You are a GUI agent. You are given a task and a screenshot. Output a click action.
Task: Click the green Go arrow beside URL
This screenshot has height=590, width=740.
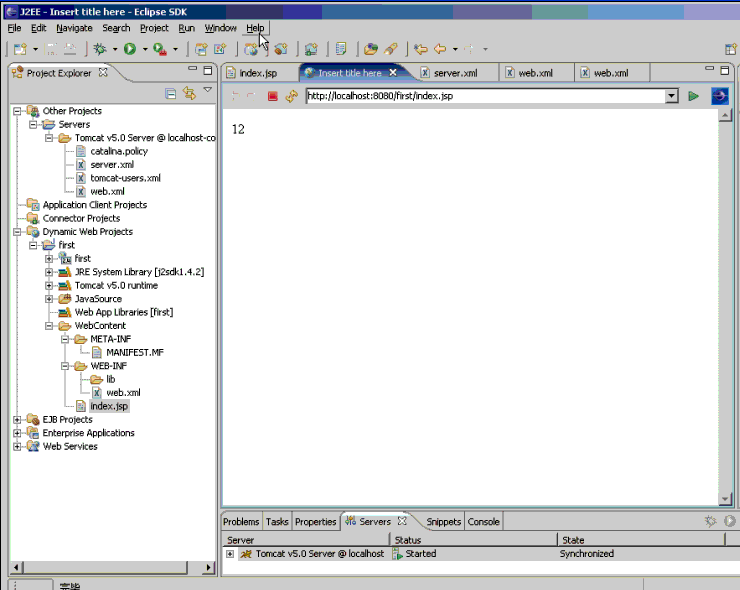(693, 96)
